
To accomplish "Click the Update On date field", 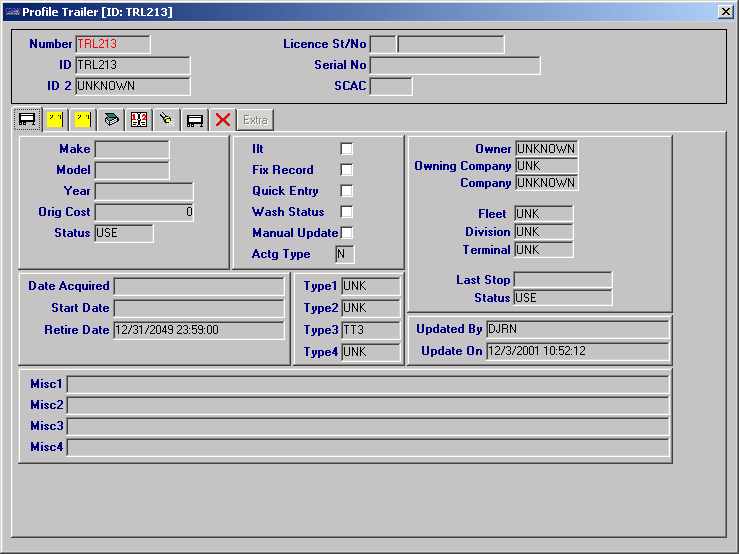I will click(x=578, y=351).
